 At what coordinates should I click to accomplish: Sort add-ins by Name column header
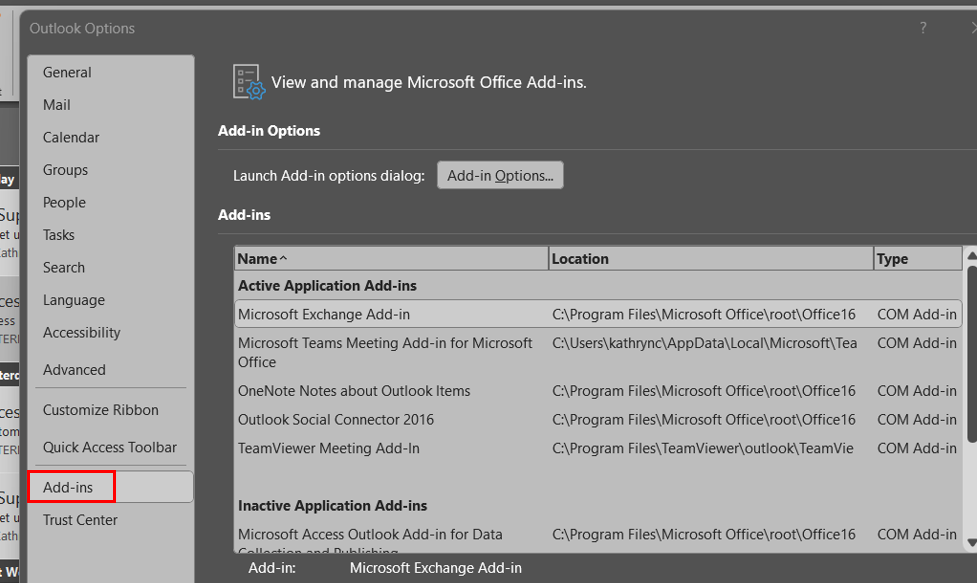click(391, 258)
